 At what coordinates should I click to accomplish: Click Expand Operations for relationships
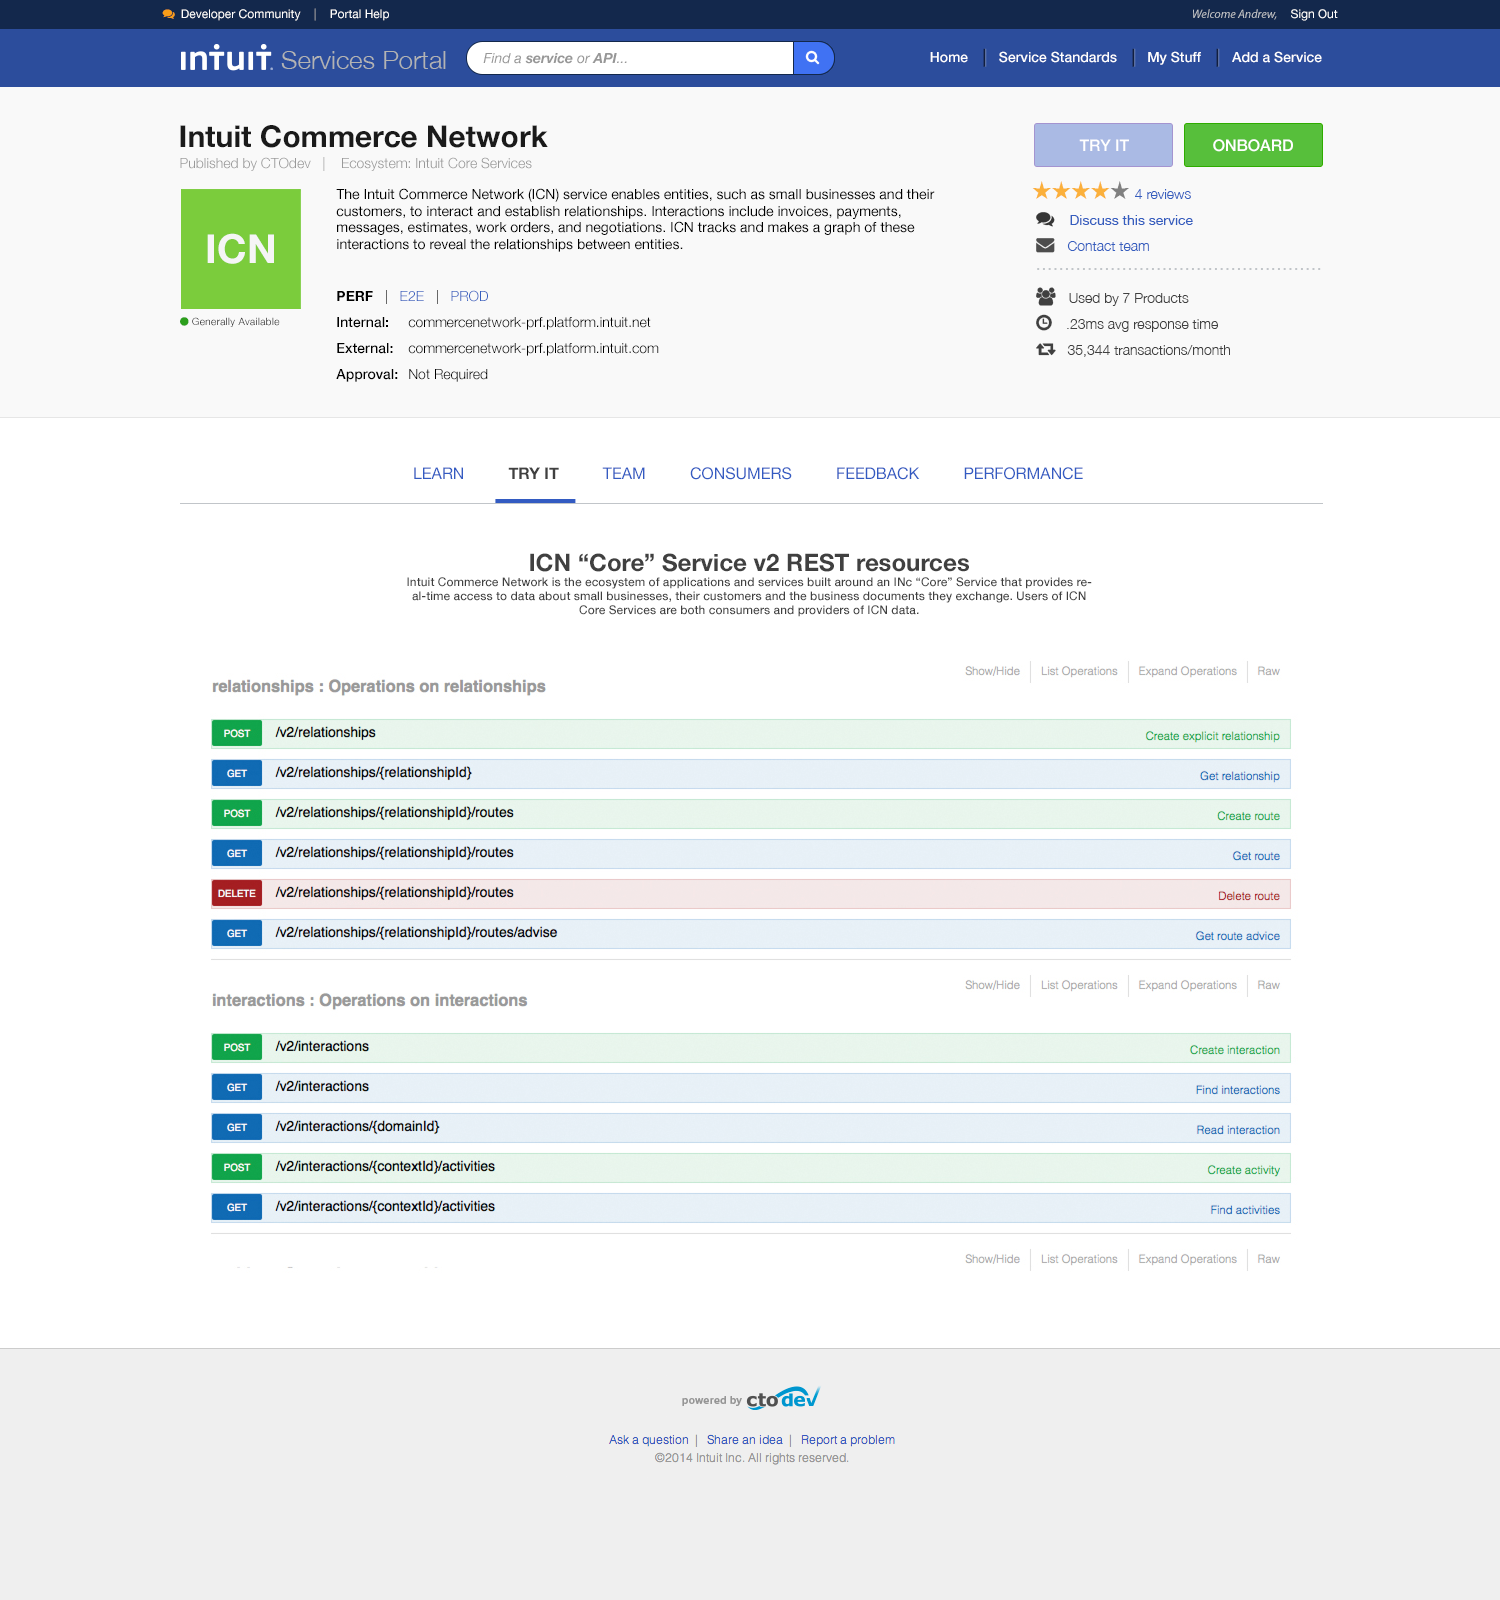coord(1187,671)
